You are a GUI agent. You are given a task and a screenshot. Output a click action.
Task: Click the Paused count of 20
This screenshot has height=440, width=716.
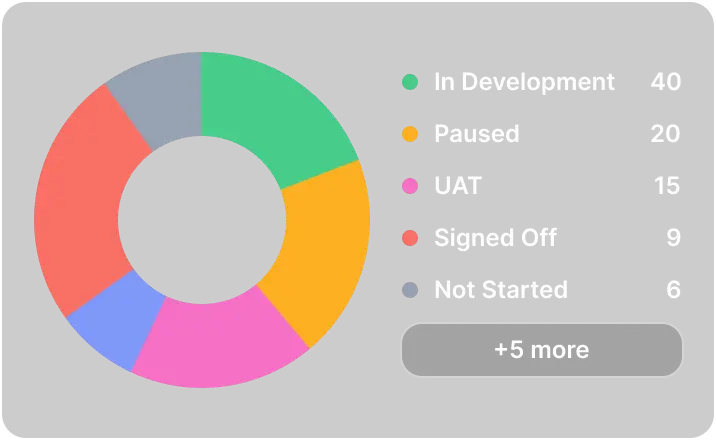tap(665, 134)
